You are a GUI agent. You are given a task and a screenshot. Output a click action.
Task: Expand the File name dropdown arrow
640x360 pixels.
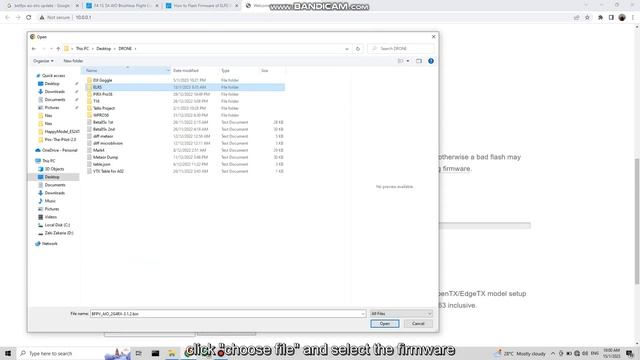(363, 313)
